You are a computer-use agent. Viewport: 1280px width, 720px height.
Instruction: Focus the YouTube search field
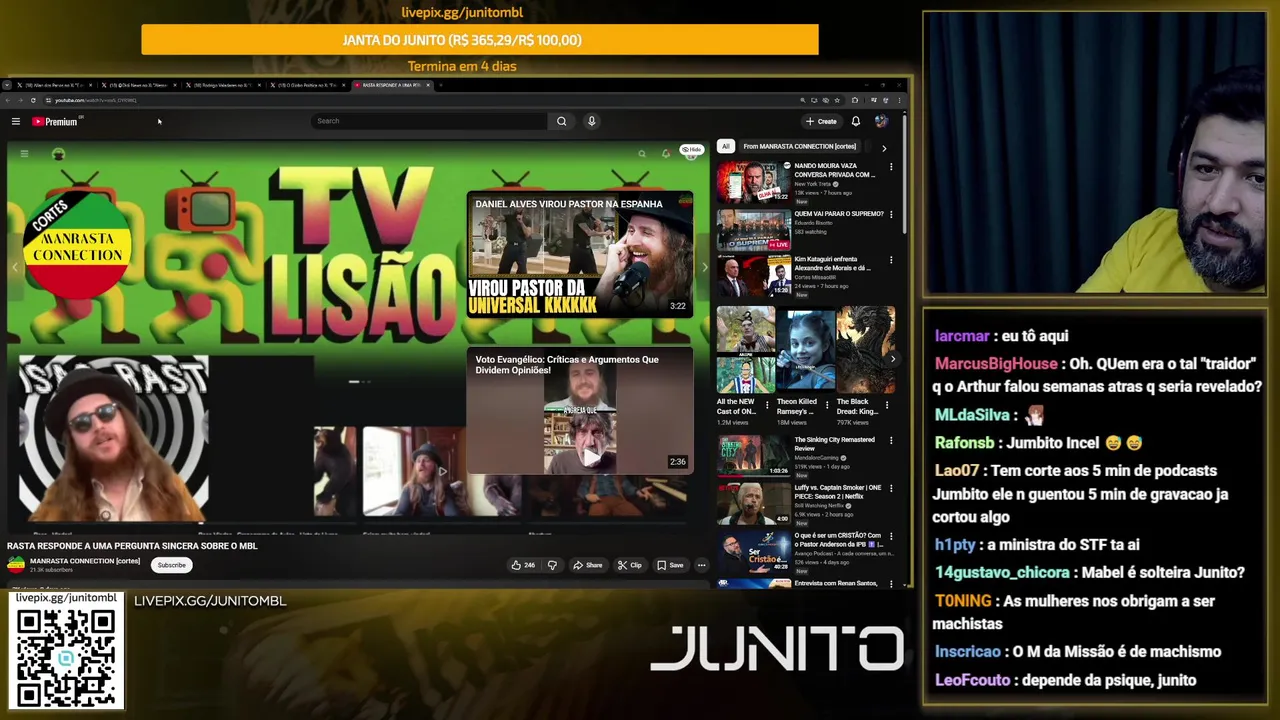[429, 121]
